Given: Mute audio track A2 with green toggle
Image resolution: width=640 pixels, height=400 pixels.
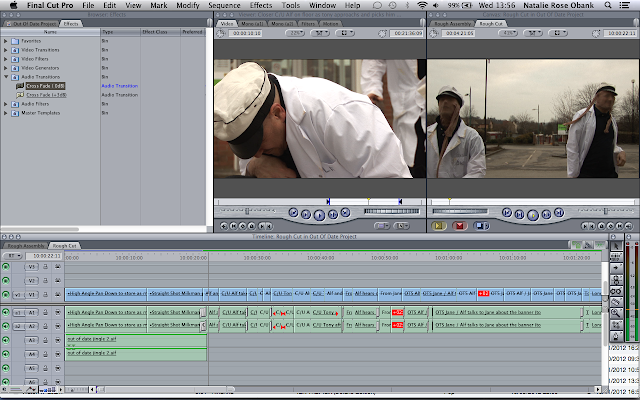Looking at the screenshot, I should tap(6, 326).
